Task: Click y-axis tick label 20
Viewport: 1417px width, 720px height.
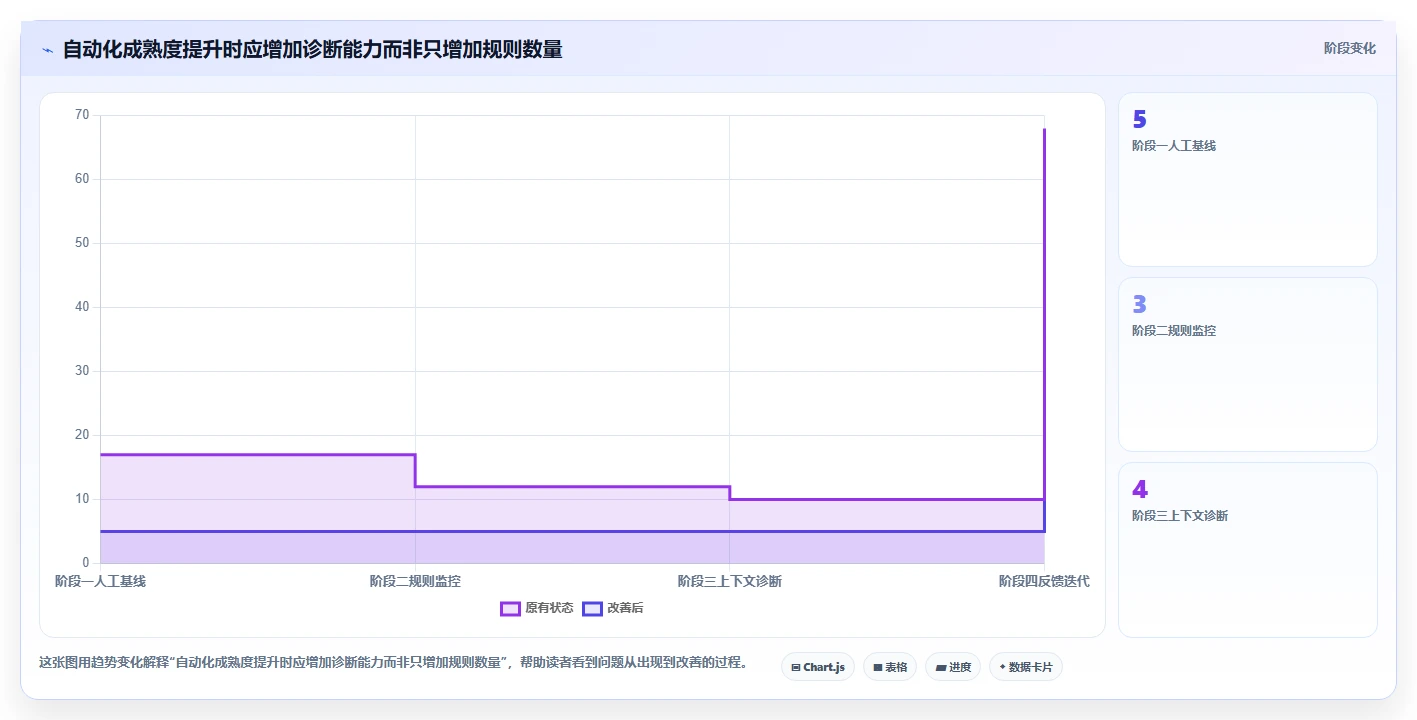Action: (82, 435)
